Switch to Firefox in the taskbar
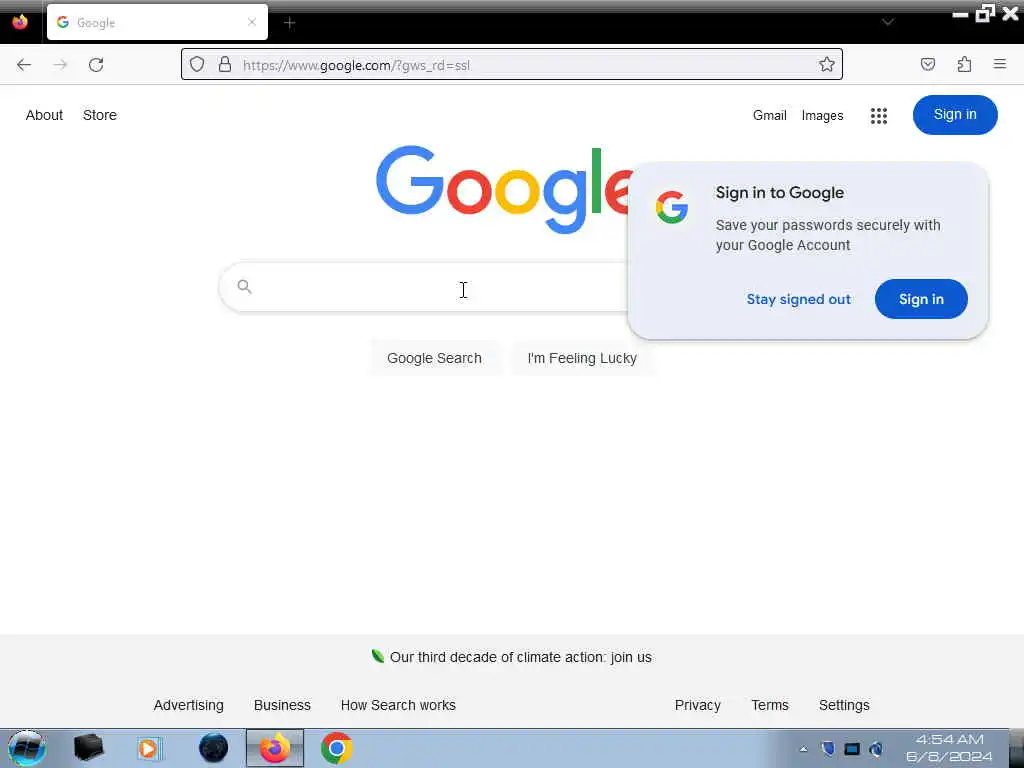The image size is (1024, 768). click(x=275, y=748)
